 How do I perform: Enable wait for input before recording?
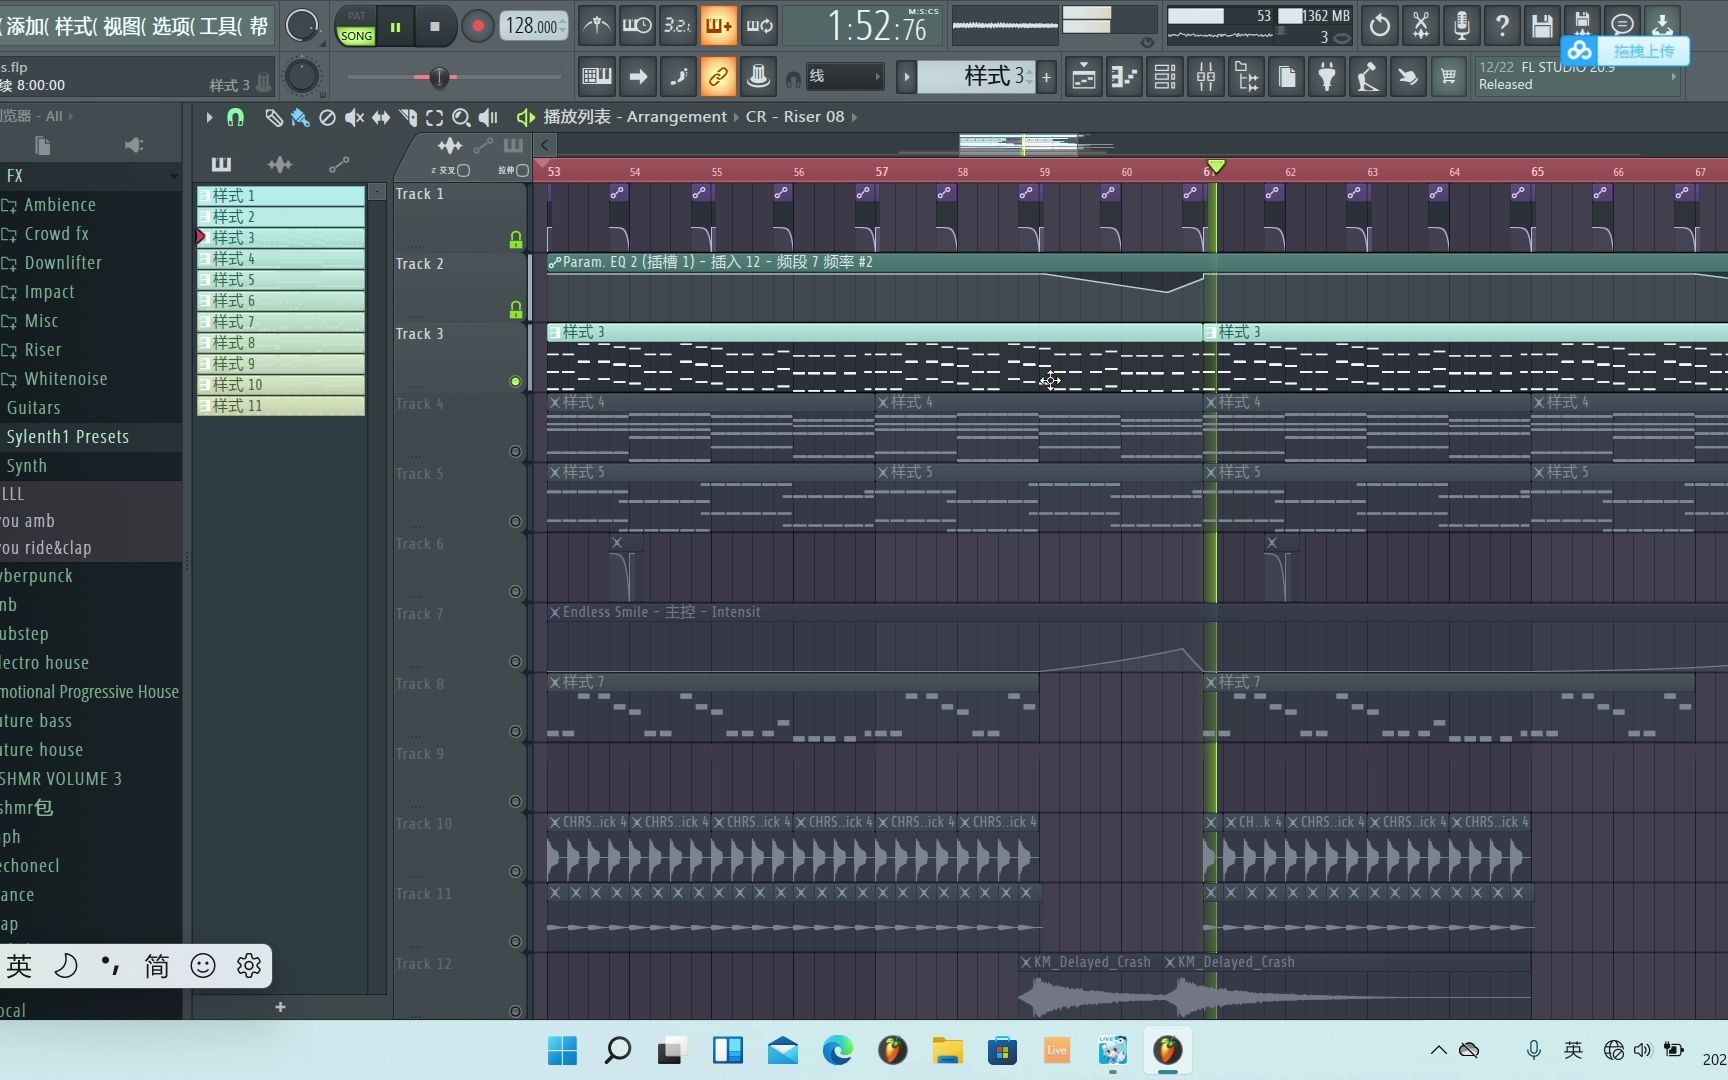coord(637,26)
